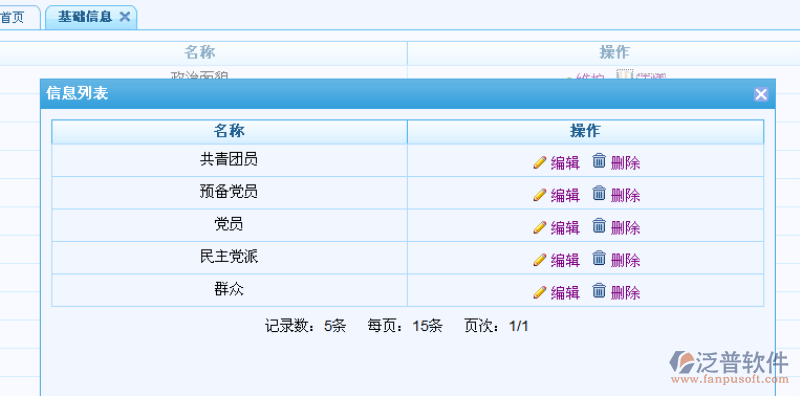Edit 预备党员 via 编辑 link
The image size is (800, 396).
pos(565,195)
